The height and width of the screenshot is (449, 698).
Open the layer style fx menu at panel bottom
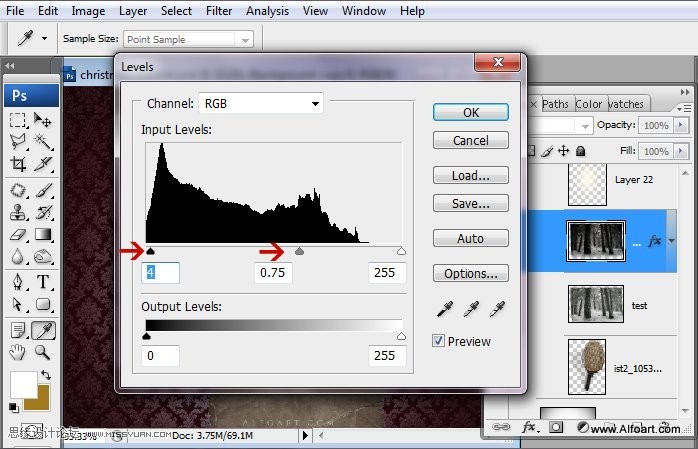(x=530, y=428)
